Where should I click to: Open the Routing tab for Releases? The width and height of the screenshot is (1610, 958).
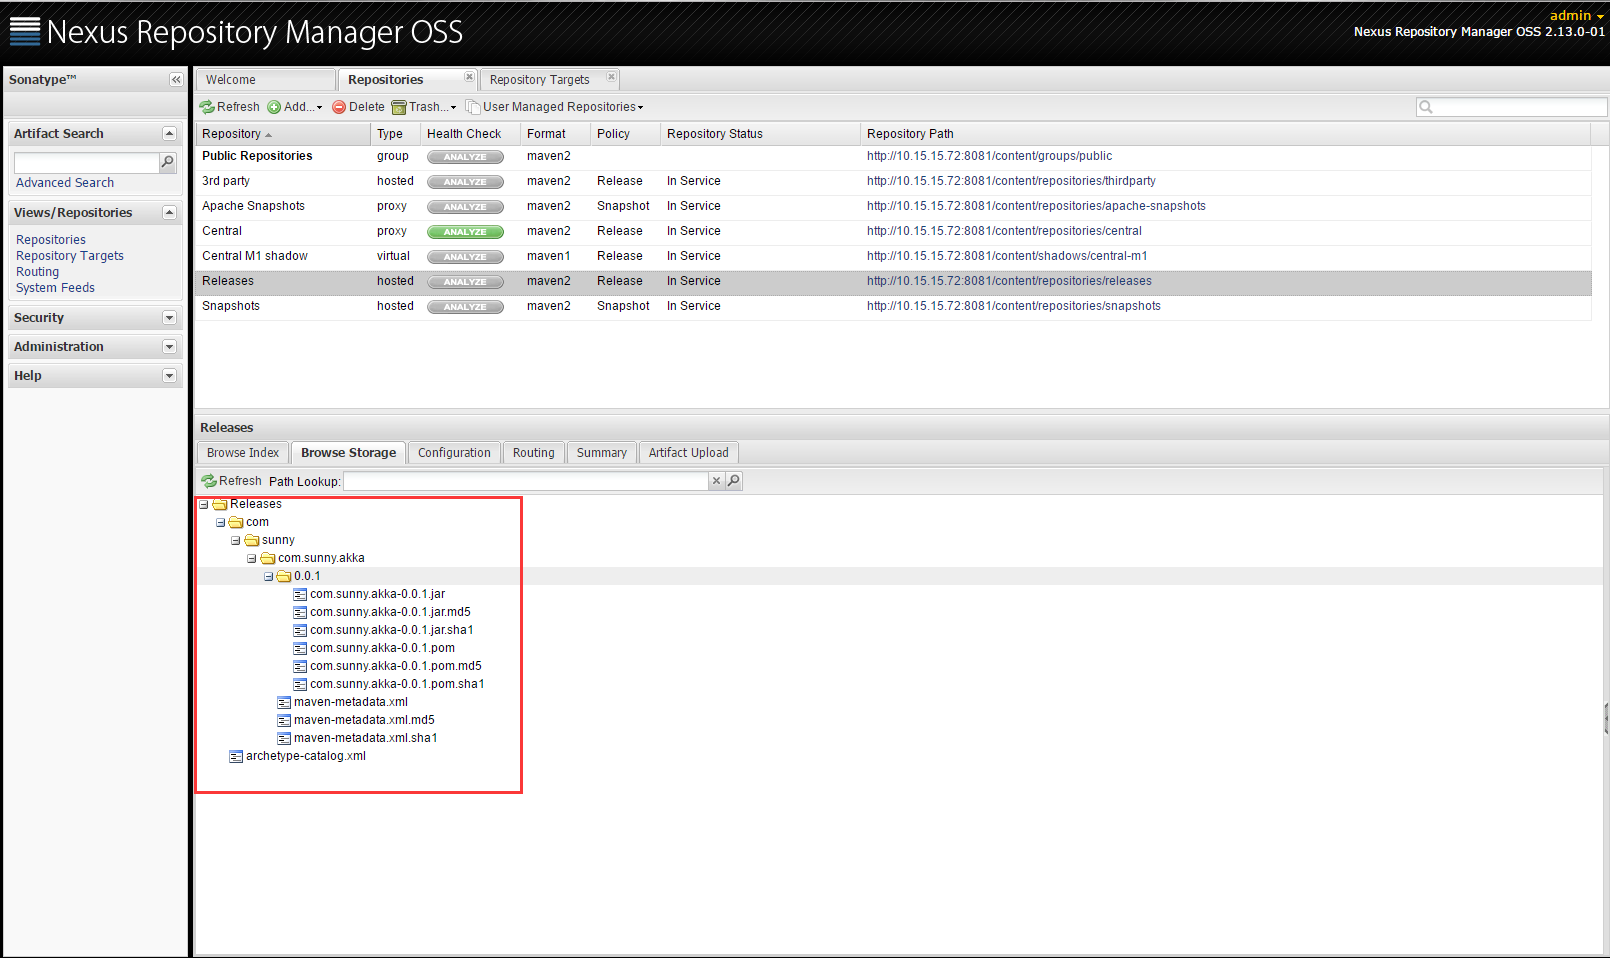point(533,453)
